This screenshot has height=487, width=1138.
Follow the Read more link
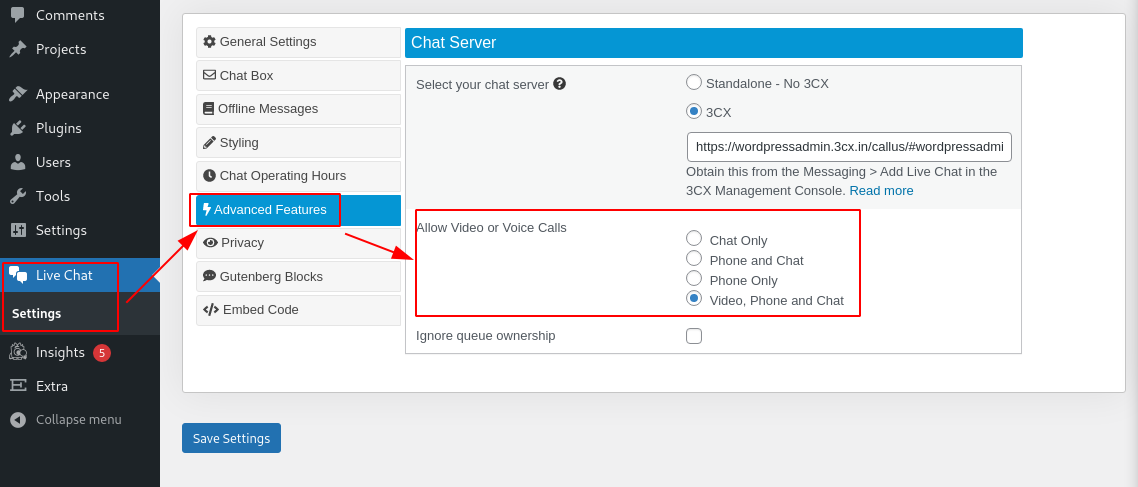click(881, 190)
